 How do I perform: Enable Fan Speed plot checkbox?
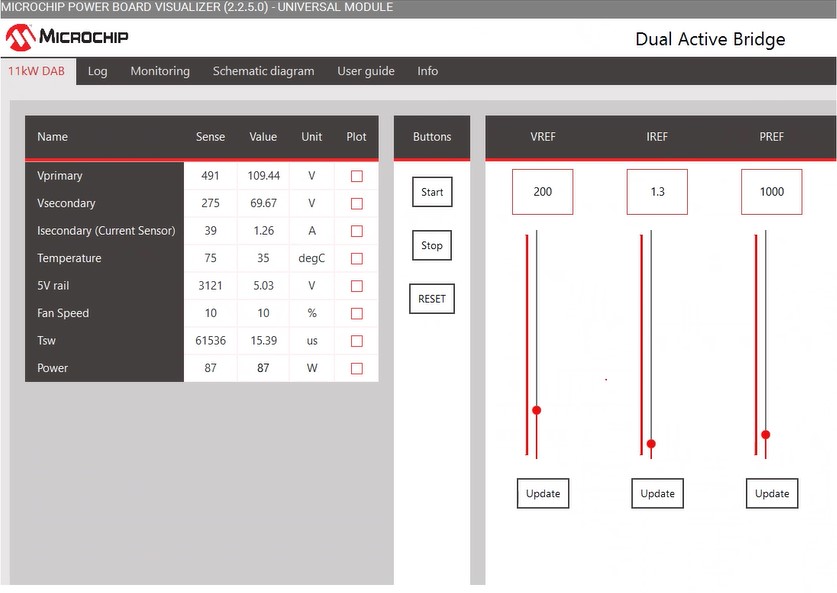point(357,313)
